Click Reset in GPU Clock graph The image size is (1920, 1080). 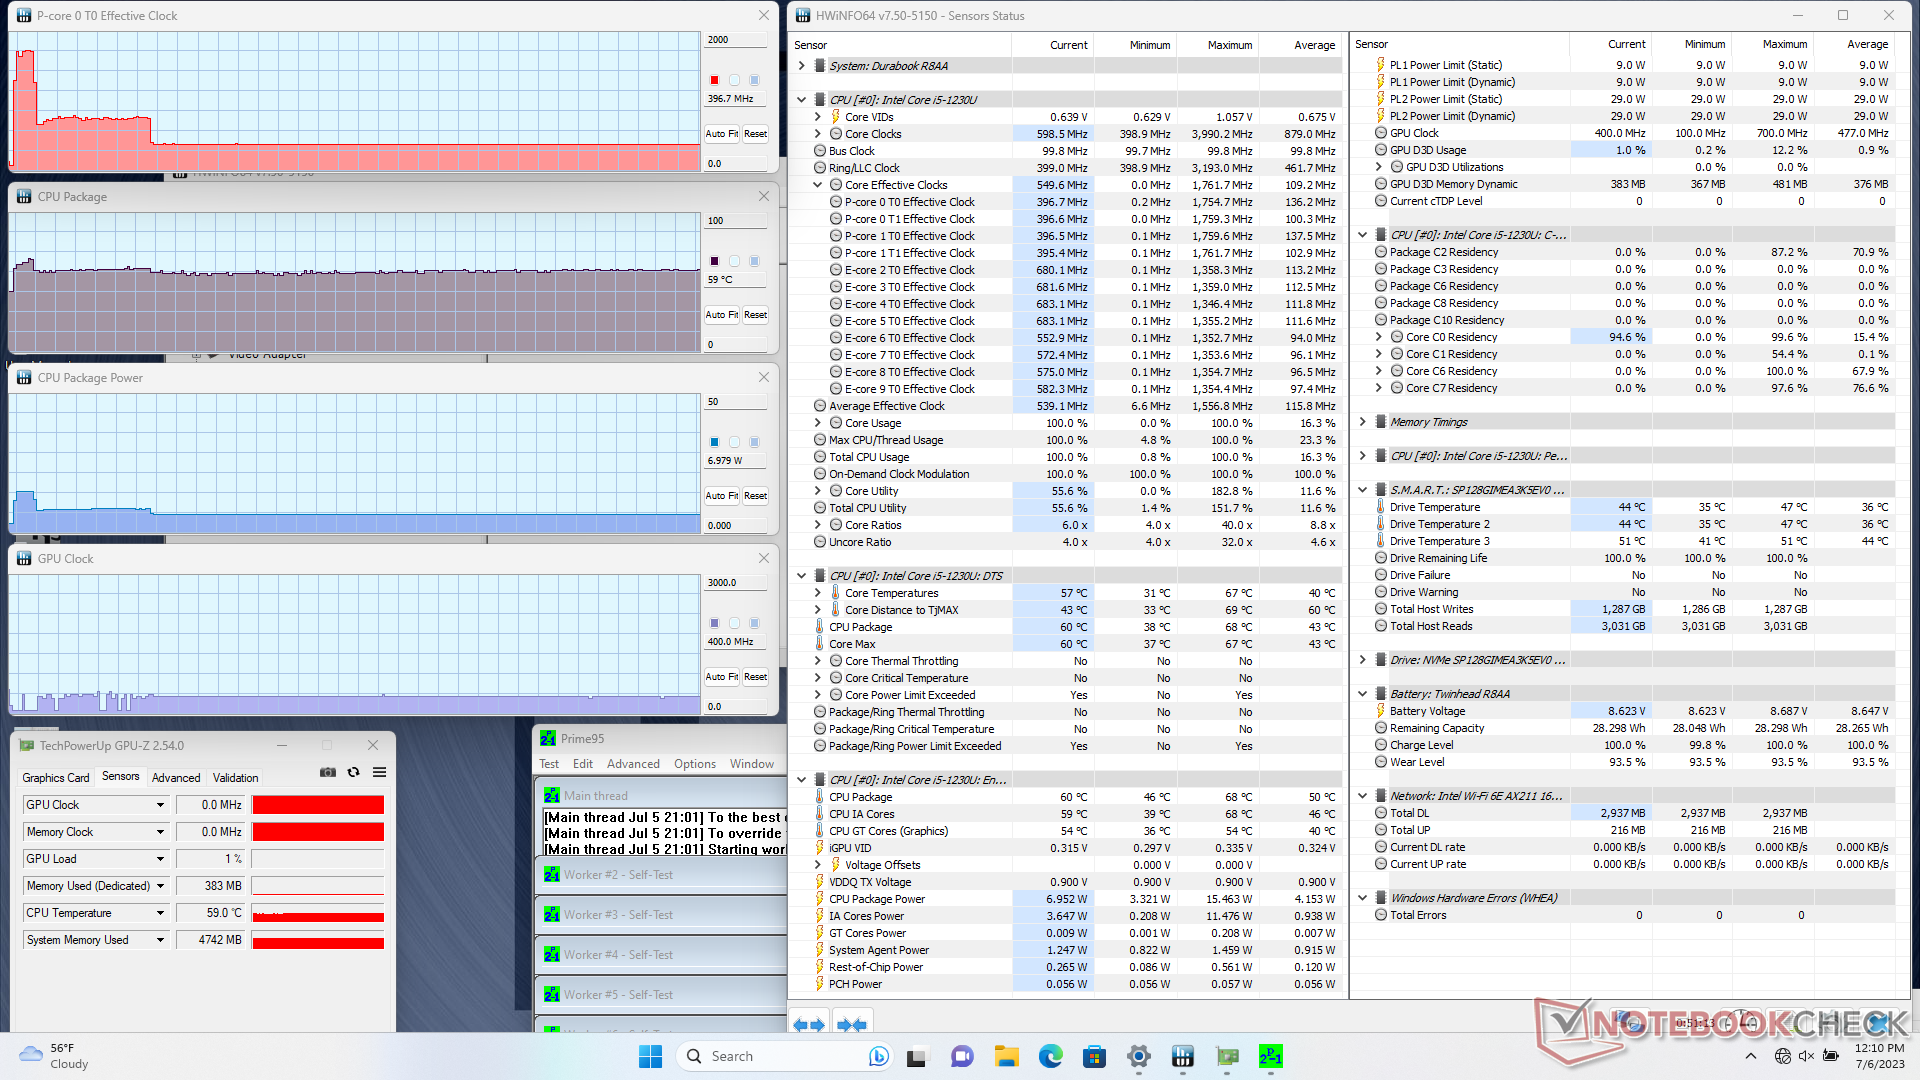coord(755,677)
